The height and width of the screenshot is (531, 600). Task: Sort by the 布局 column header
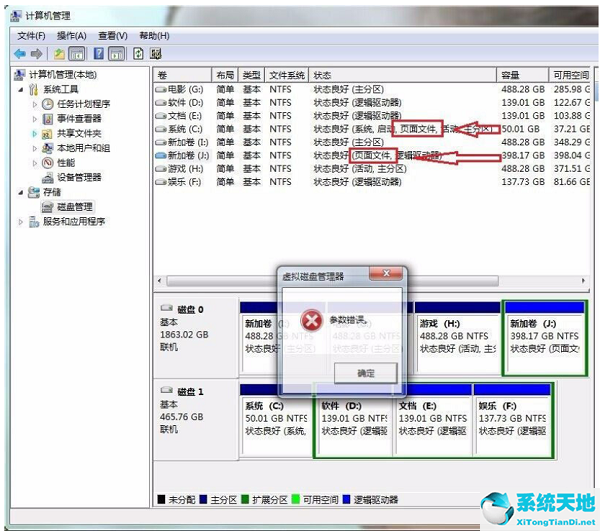(225, 75)
